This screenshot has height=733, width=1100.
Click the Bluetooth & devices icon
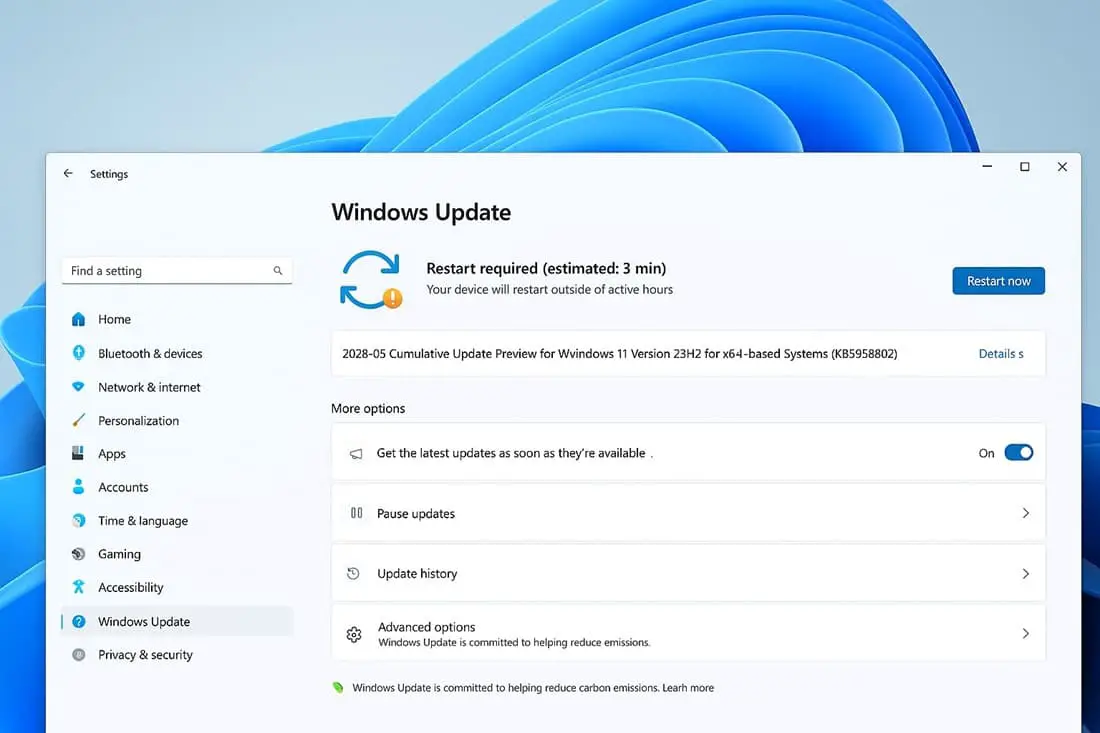(x=79, y=353)
